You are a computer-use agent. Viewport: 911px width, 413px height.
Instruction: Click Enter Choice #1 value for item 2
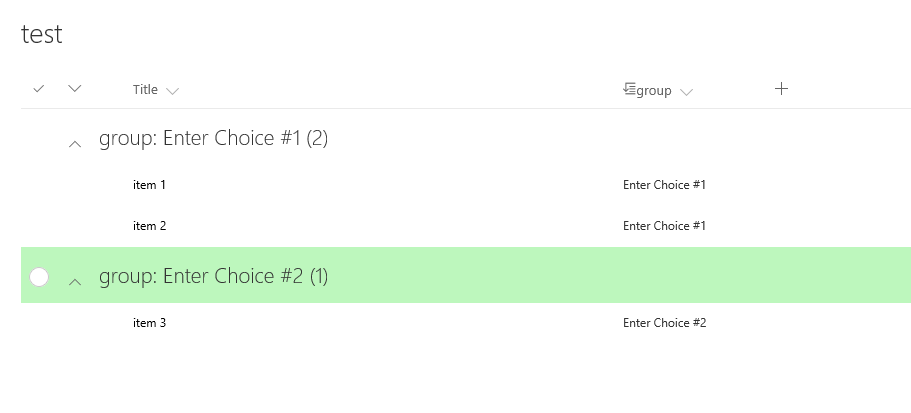click(x=664, y=226)
